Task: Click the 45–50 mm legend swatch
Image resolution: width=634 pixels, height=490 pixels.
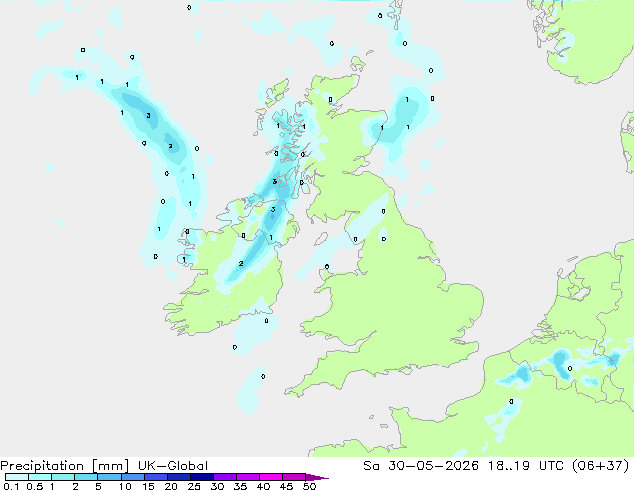Action: click(x=294, y=477)
